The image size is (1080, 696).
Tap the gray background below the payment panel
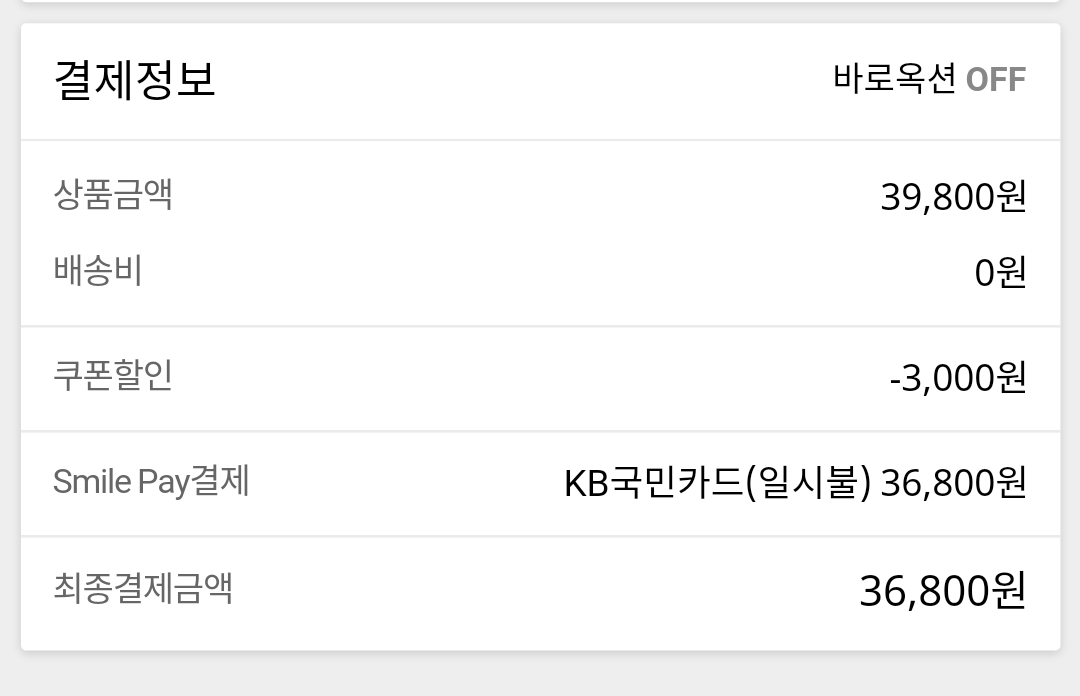(x=540, y=675)
